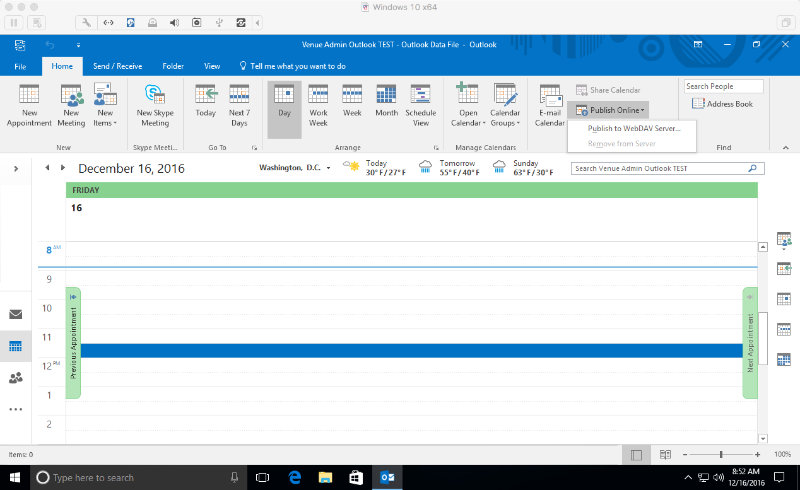Open Task View on taskbar
The image size is (800, 490).
point(262,478)
